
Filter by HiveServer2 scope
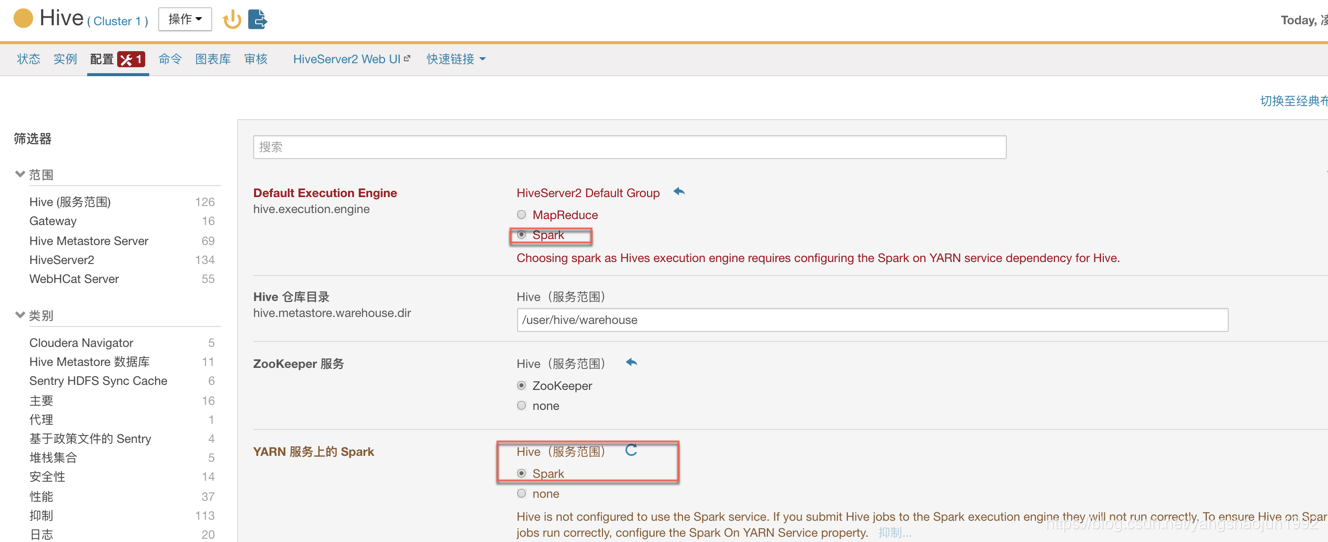(62, 260)
